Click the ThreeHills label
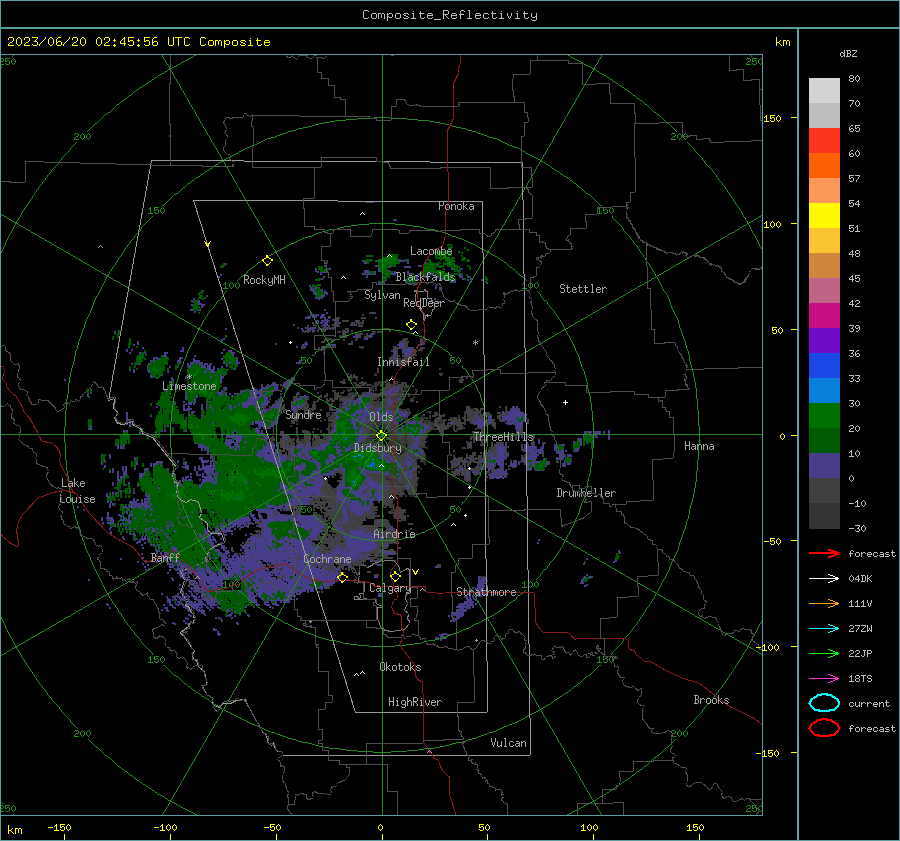This screenshot has height=841, width=900. click(x=503, y=437)
